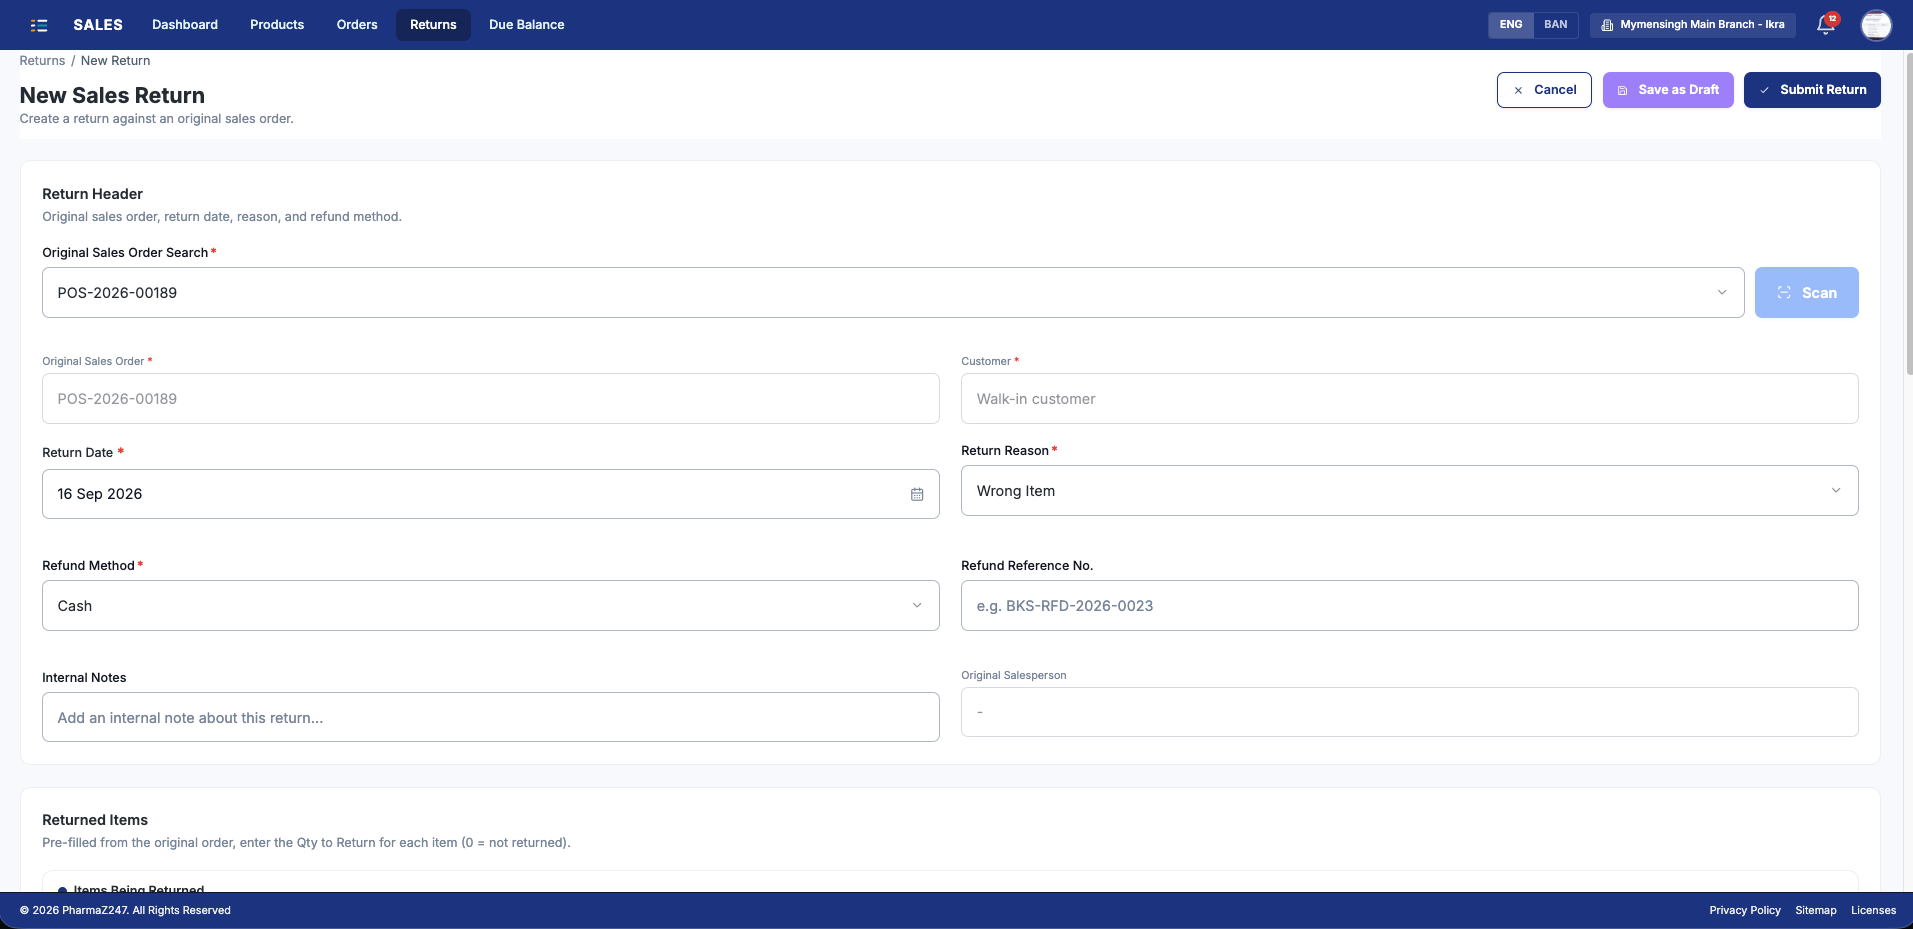The width and height of the screenshot is (1913, 929).
Task: Click Save as Draft
Action: [1668, 90]
